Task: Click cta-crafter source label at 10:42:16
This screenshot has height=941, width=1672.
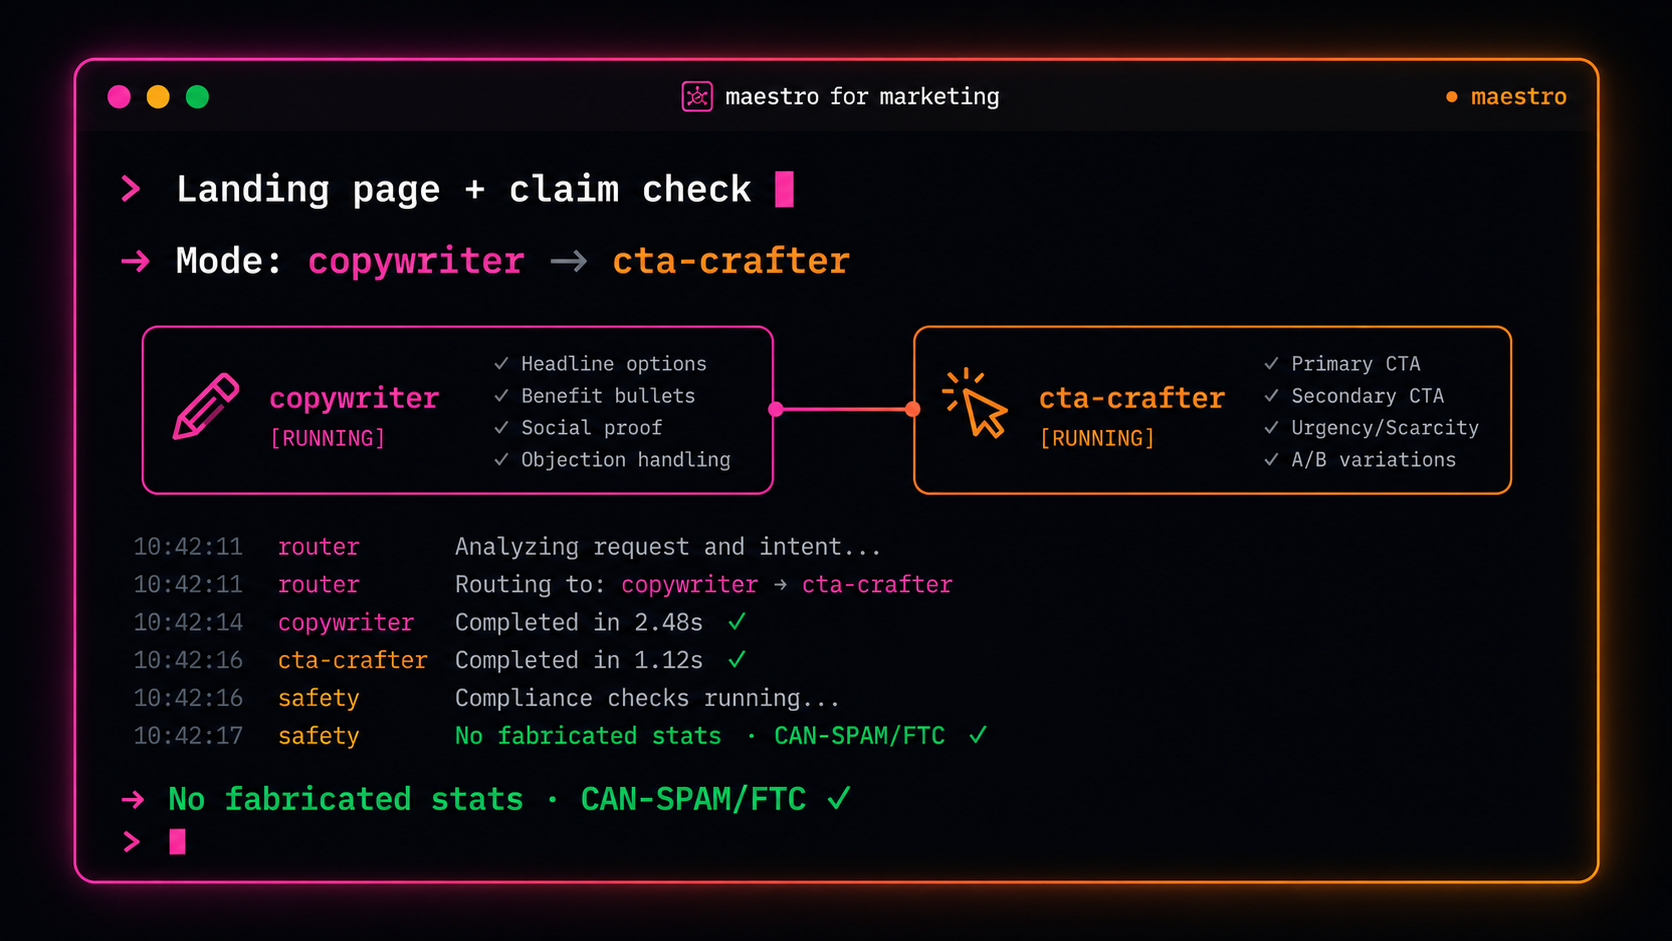Action: tap(353, 661)
